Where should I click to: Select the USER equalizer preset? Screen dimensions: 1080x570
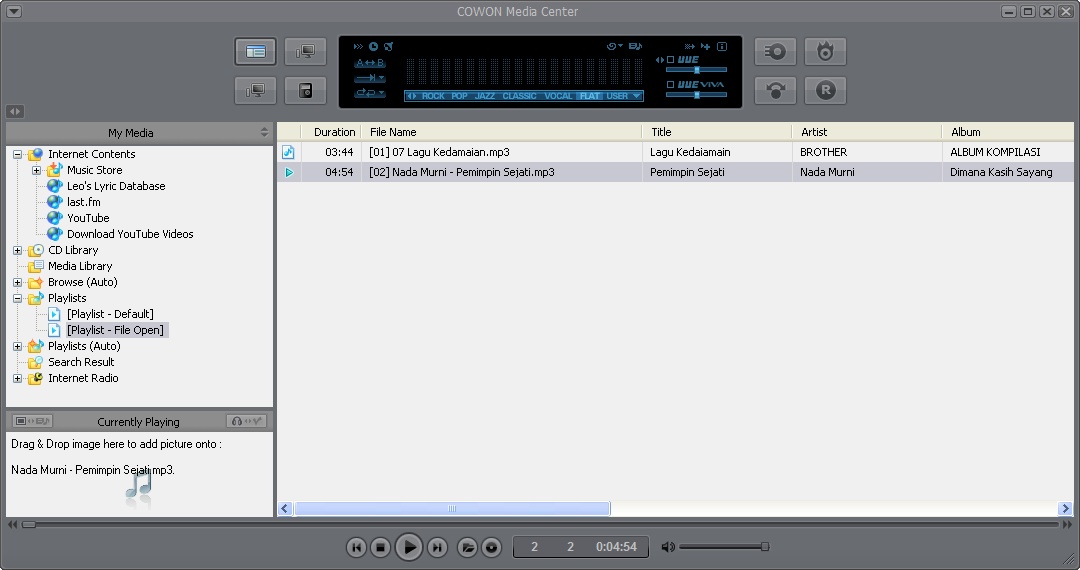point(617,96)
